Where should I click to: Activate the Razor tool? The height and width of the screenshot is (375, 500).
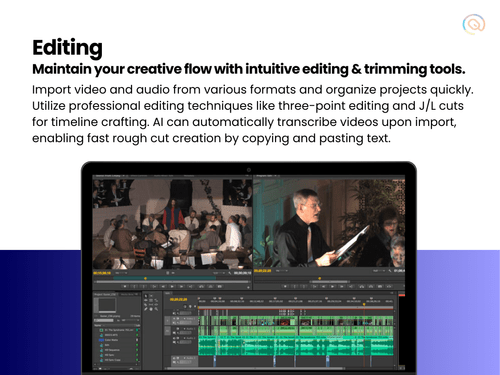click(146, 305)
